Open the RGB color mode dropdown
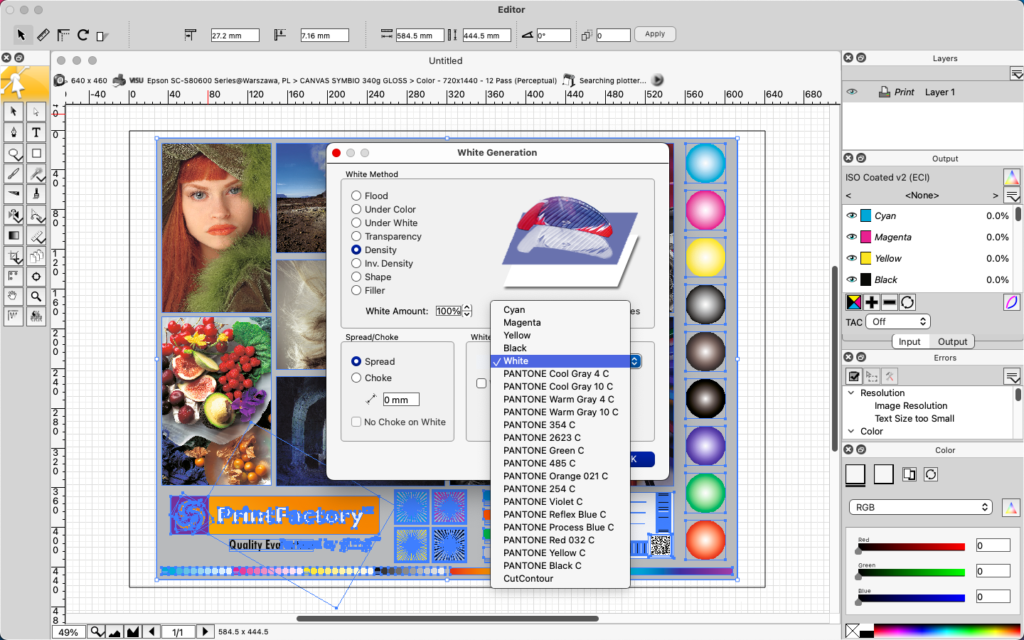1024x640 pixels. (921, 507)
